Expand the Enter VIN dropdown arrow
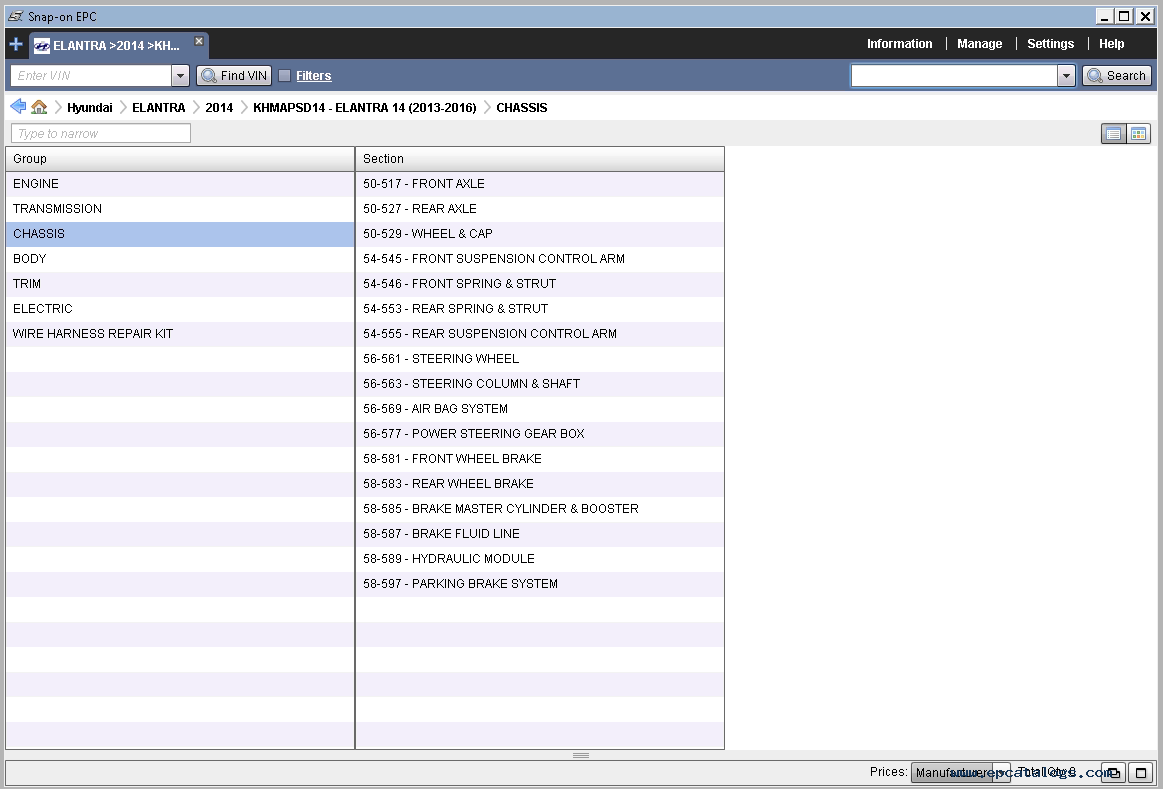1163x789 pixels. (180, 76)
